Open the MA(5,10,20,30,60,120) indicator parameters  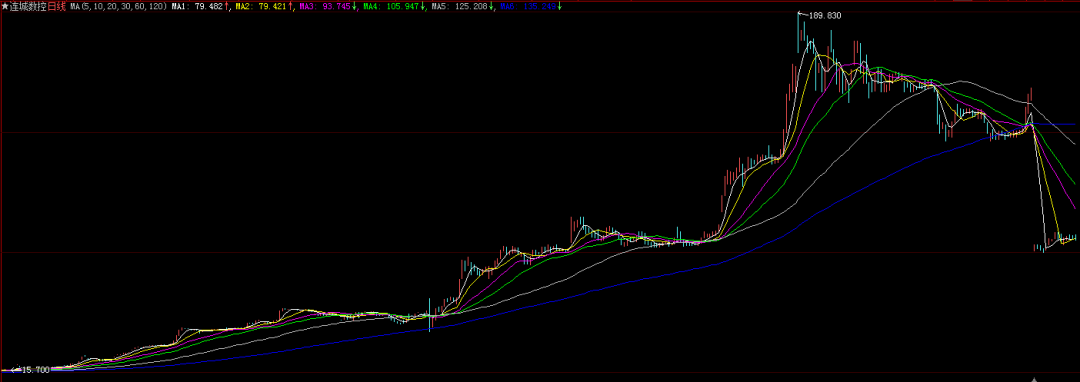tap(118, 6)
